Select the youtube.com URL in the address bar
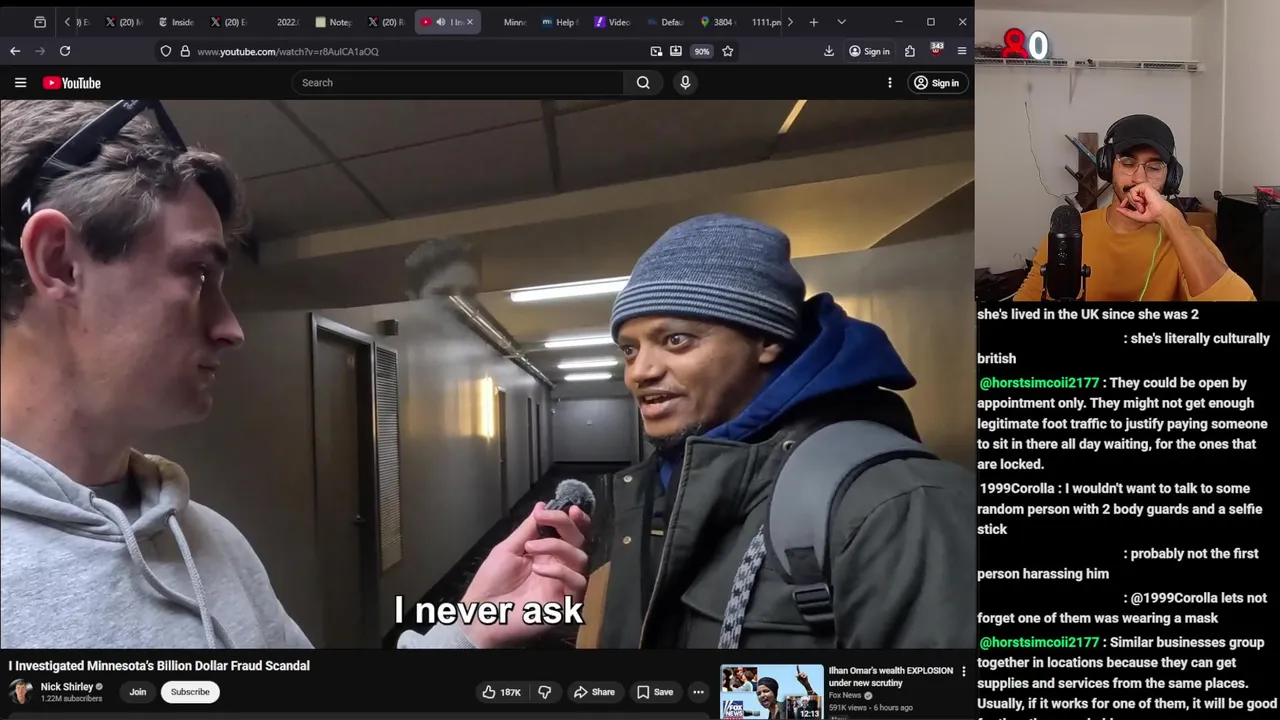The width and height of the screenshot is (1280, 720). (288, 51)
